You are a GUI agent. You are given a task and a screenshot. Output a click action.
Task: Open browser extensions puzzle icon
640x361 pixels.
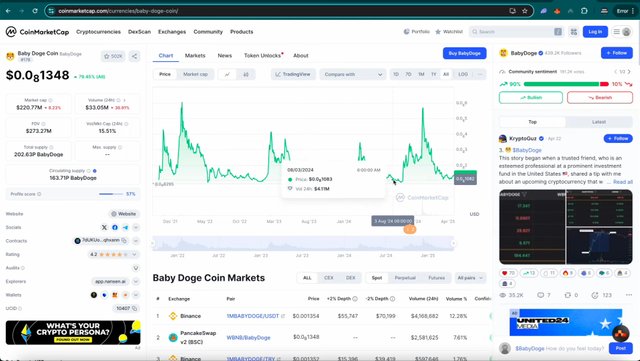pos(584,11)
